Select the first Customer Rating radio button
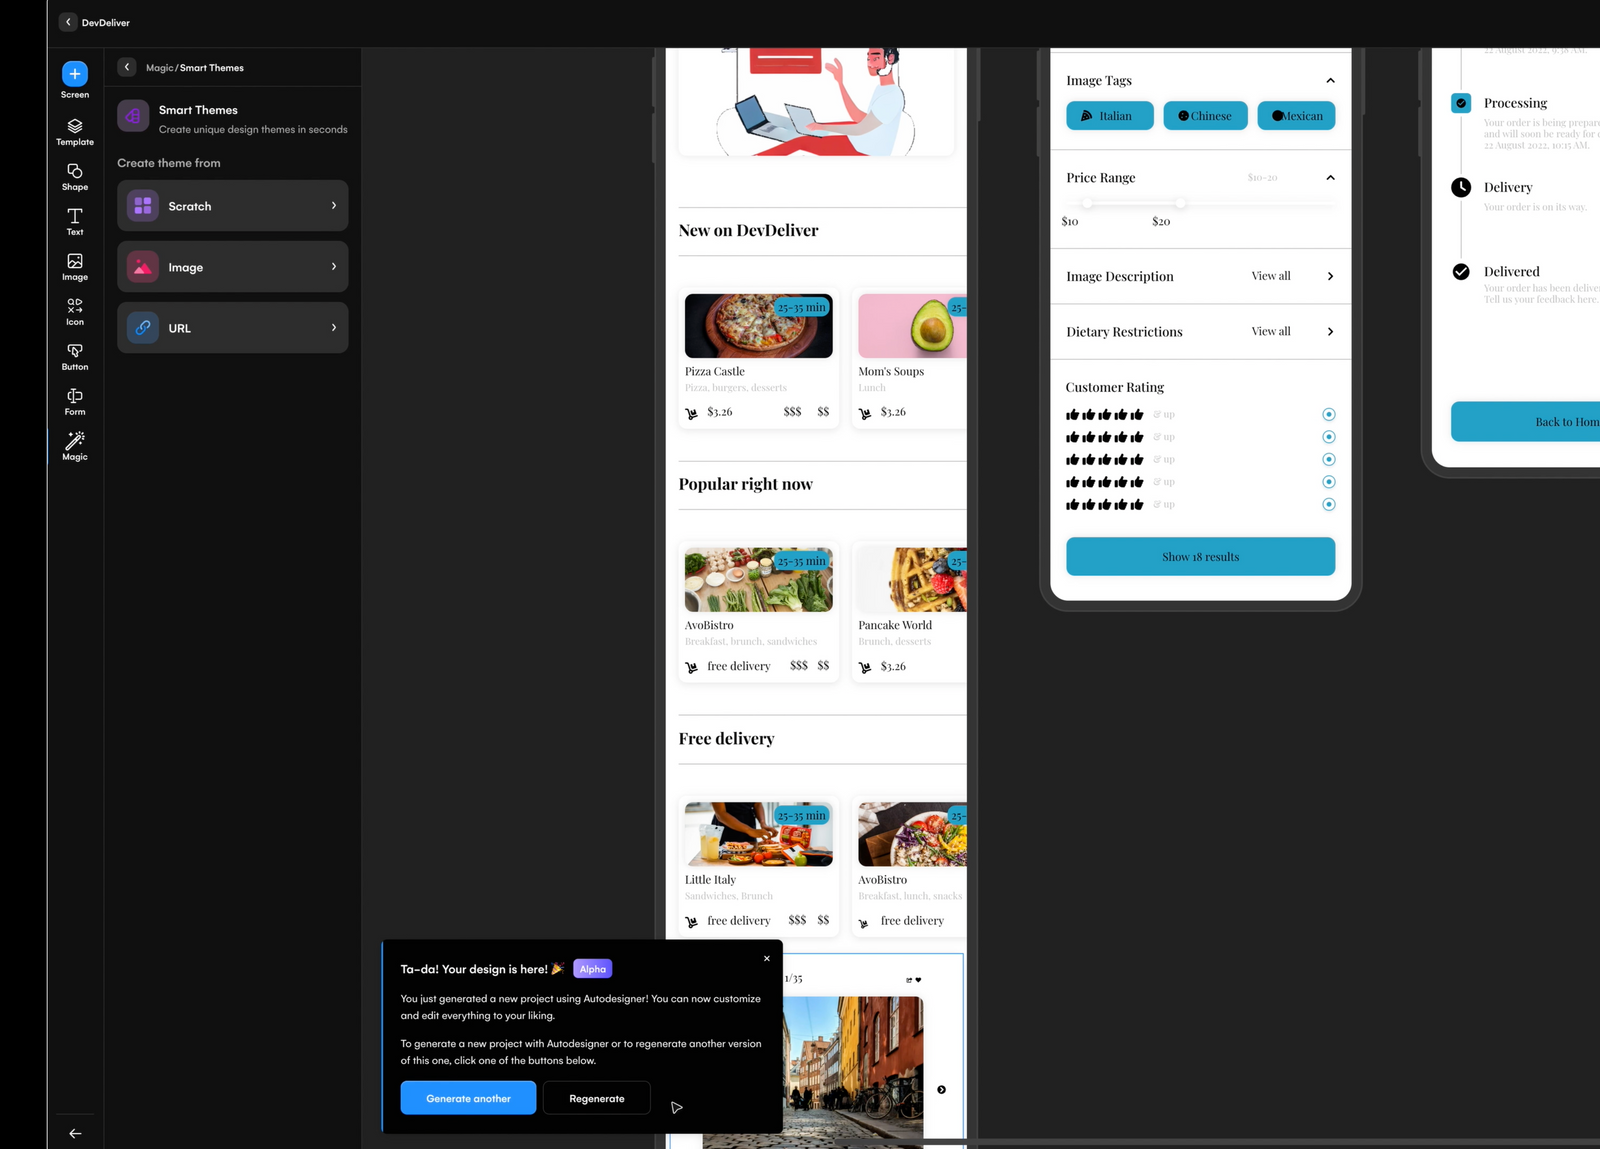 [x=1329, y=413]
